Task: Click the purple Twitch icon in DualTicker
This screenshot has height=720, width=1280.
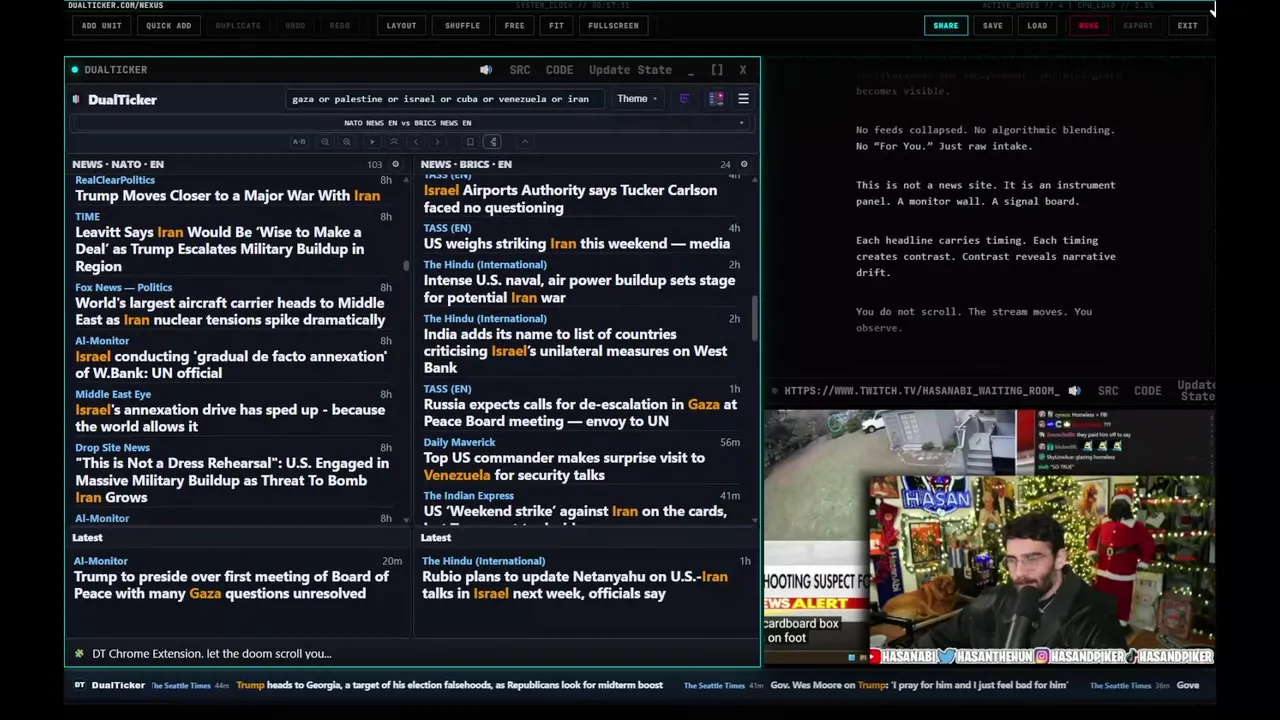Action: (684, 99)
